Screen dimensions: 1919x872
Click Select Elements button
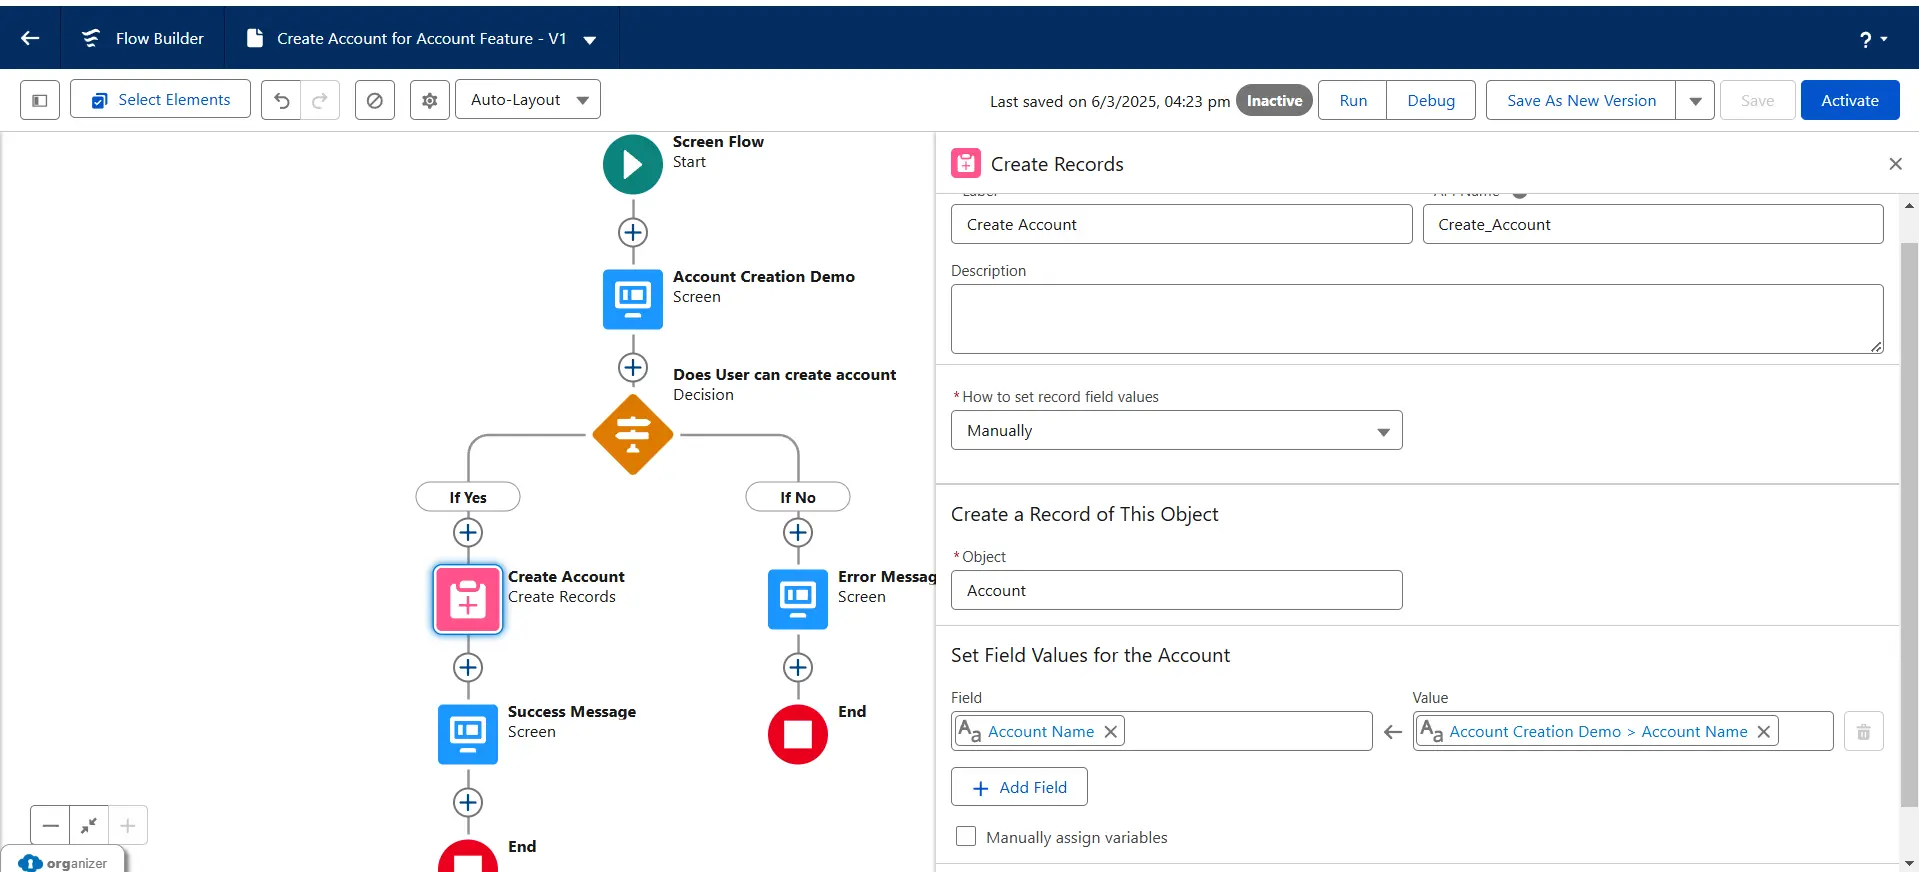[x=160, y=100]
